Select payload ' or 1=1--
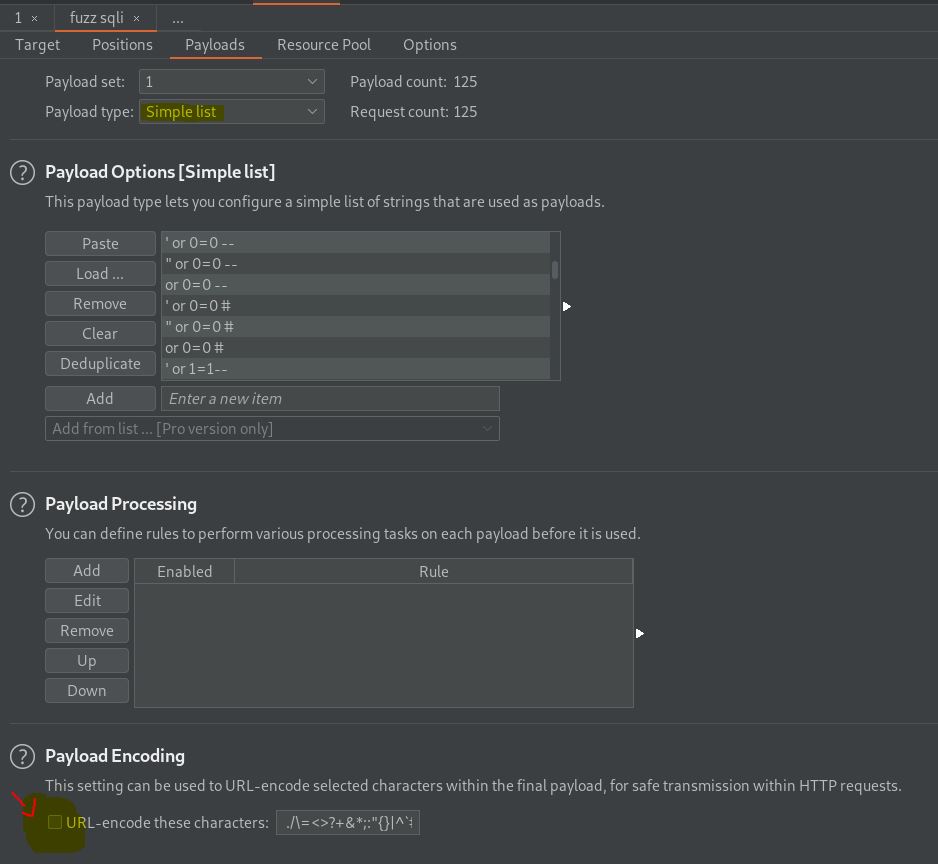Screen dimensions: 938x864 (x=356, y=369)
